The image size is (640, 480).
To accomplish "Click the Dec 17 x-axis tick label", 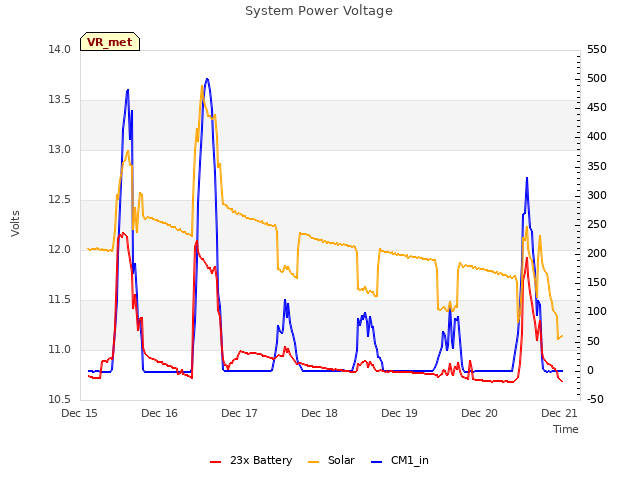I will coord(240,413).
